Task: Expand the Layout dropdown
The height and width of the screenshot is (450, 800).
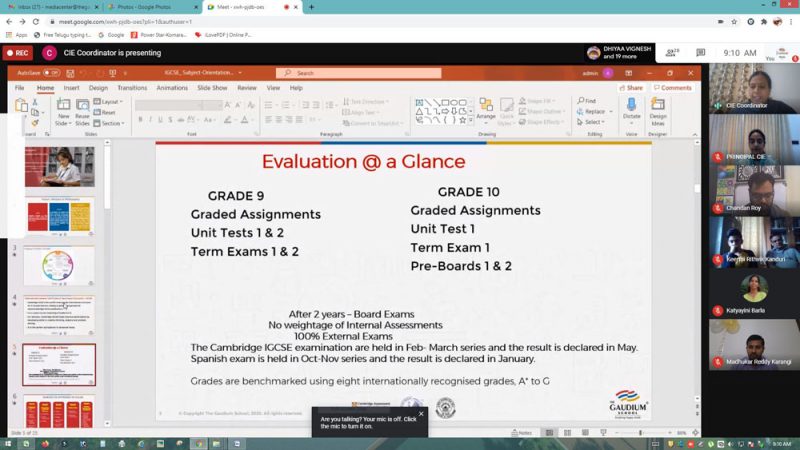Action: 109,102
